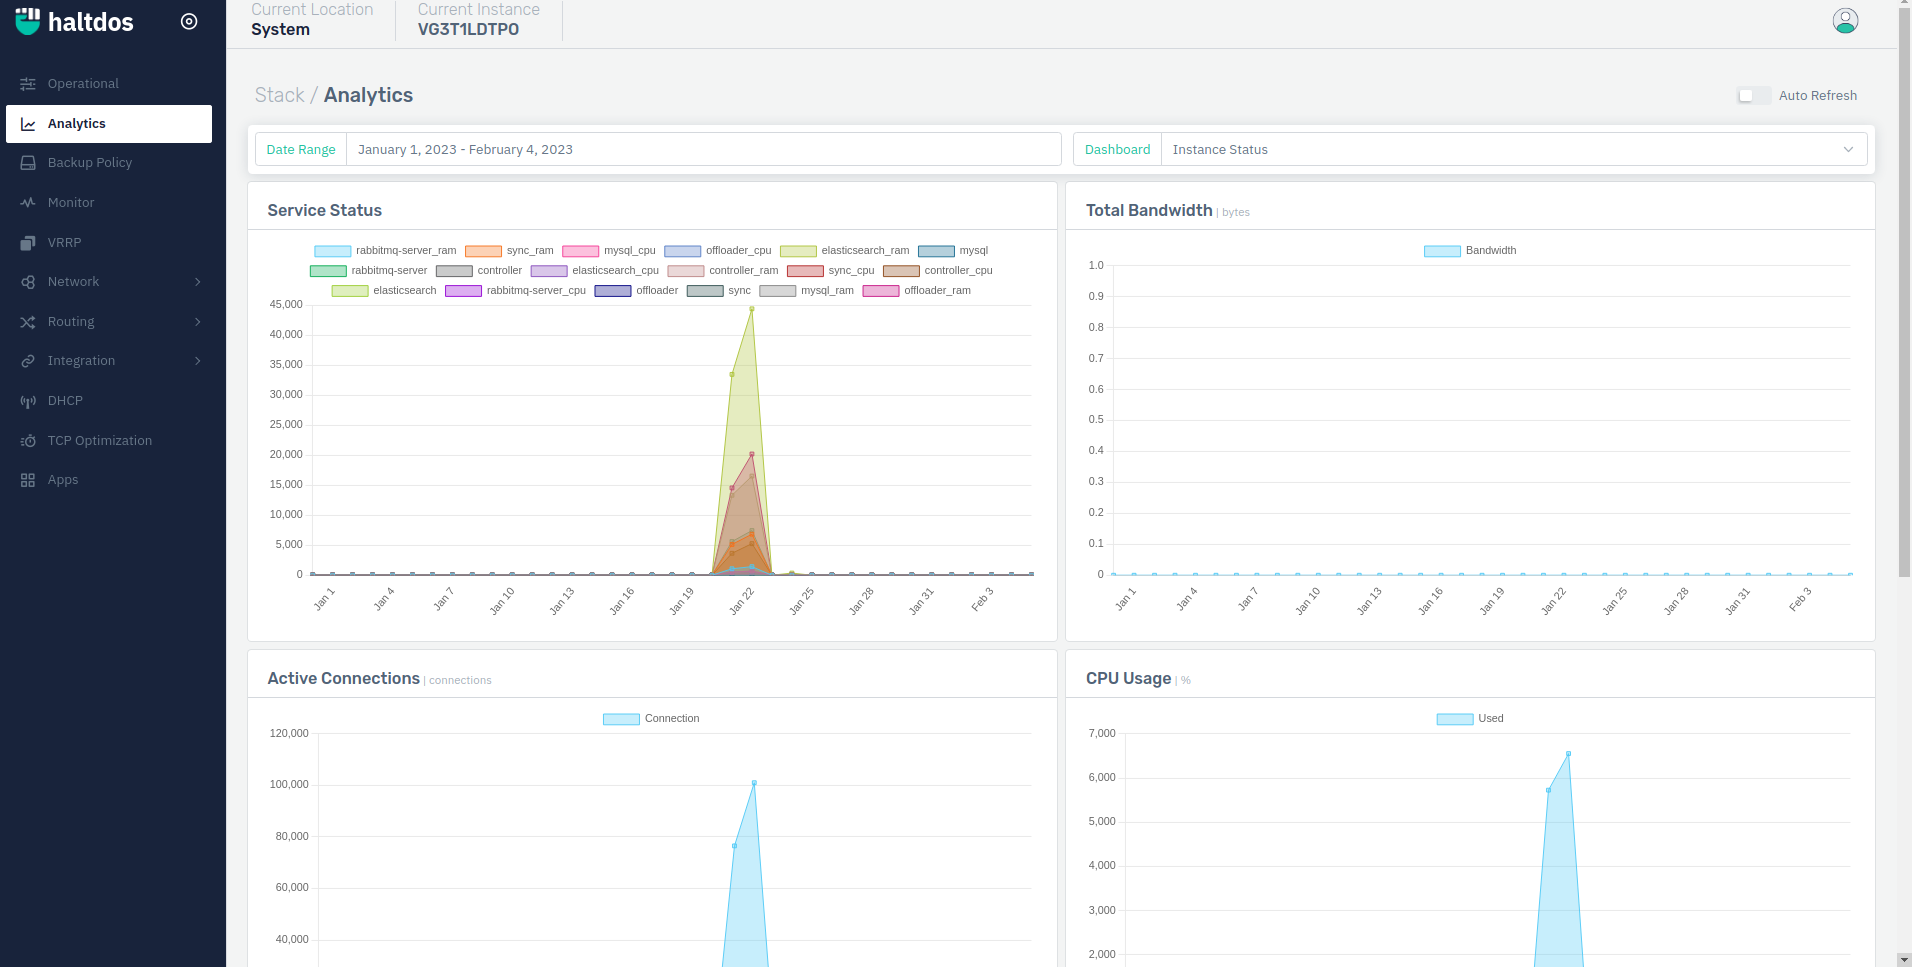The width and height of the screenshot is (1912, 967).
Task: Click the haltdos logo icon
Action: coord(28,21)
